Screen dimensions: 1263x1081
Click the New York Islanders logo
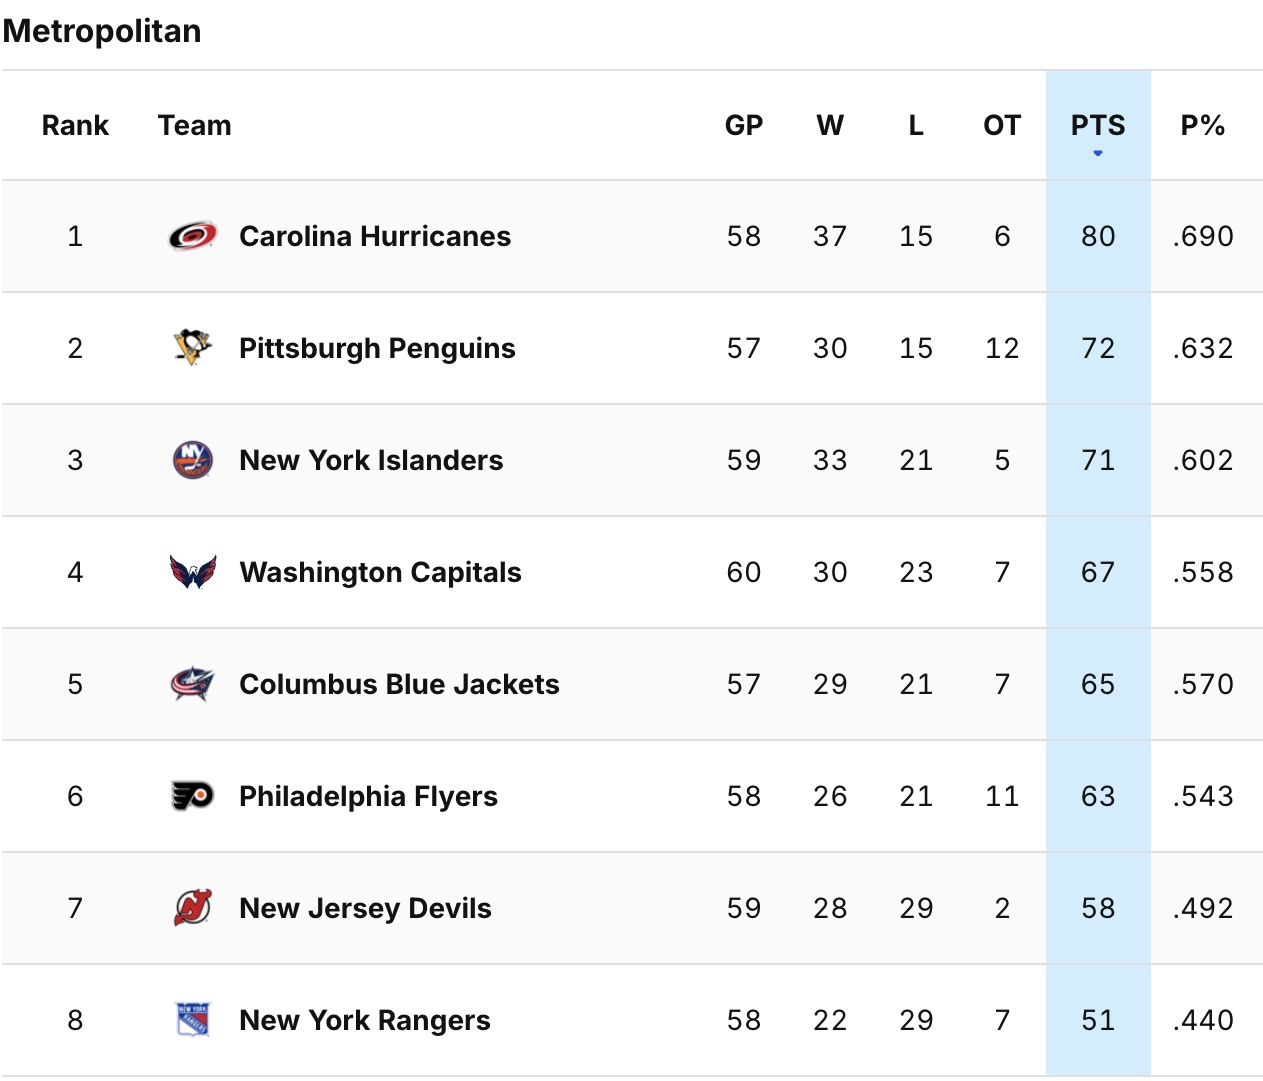coord(193,460)
